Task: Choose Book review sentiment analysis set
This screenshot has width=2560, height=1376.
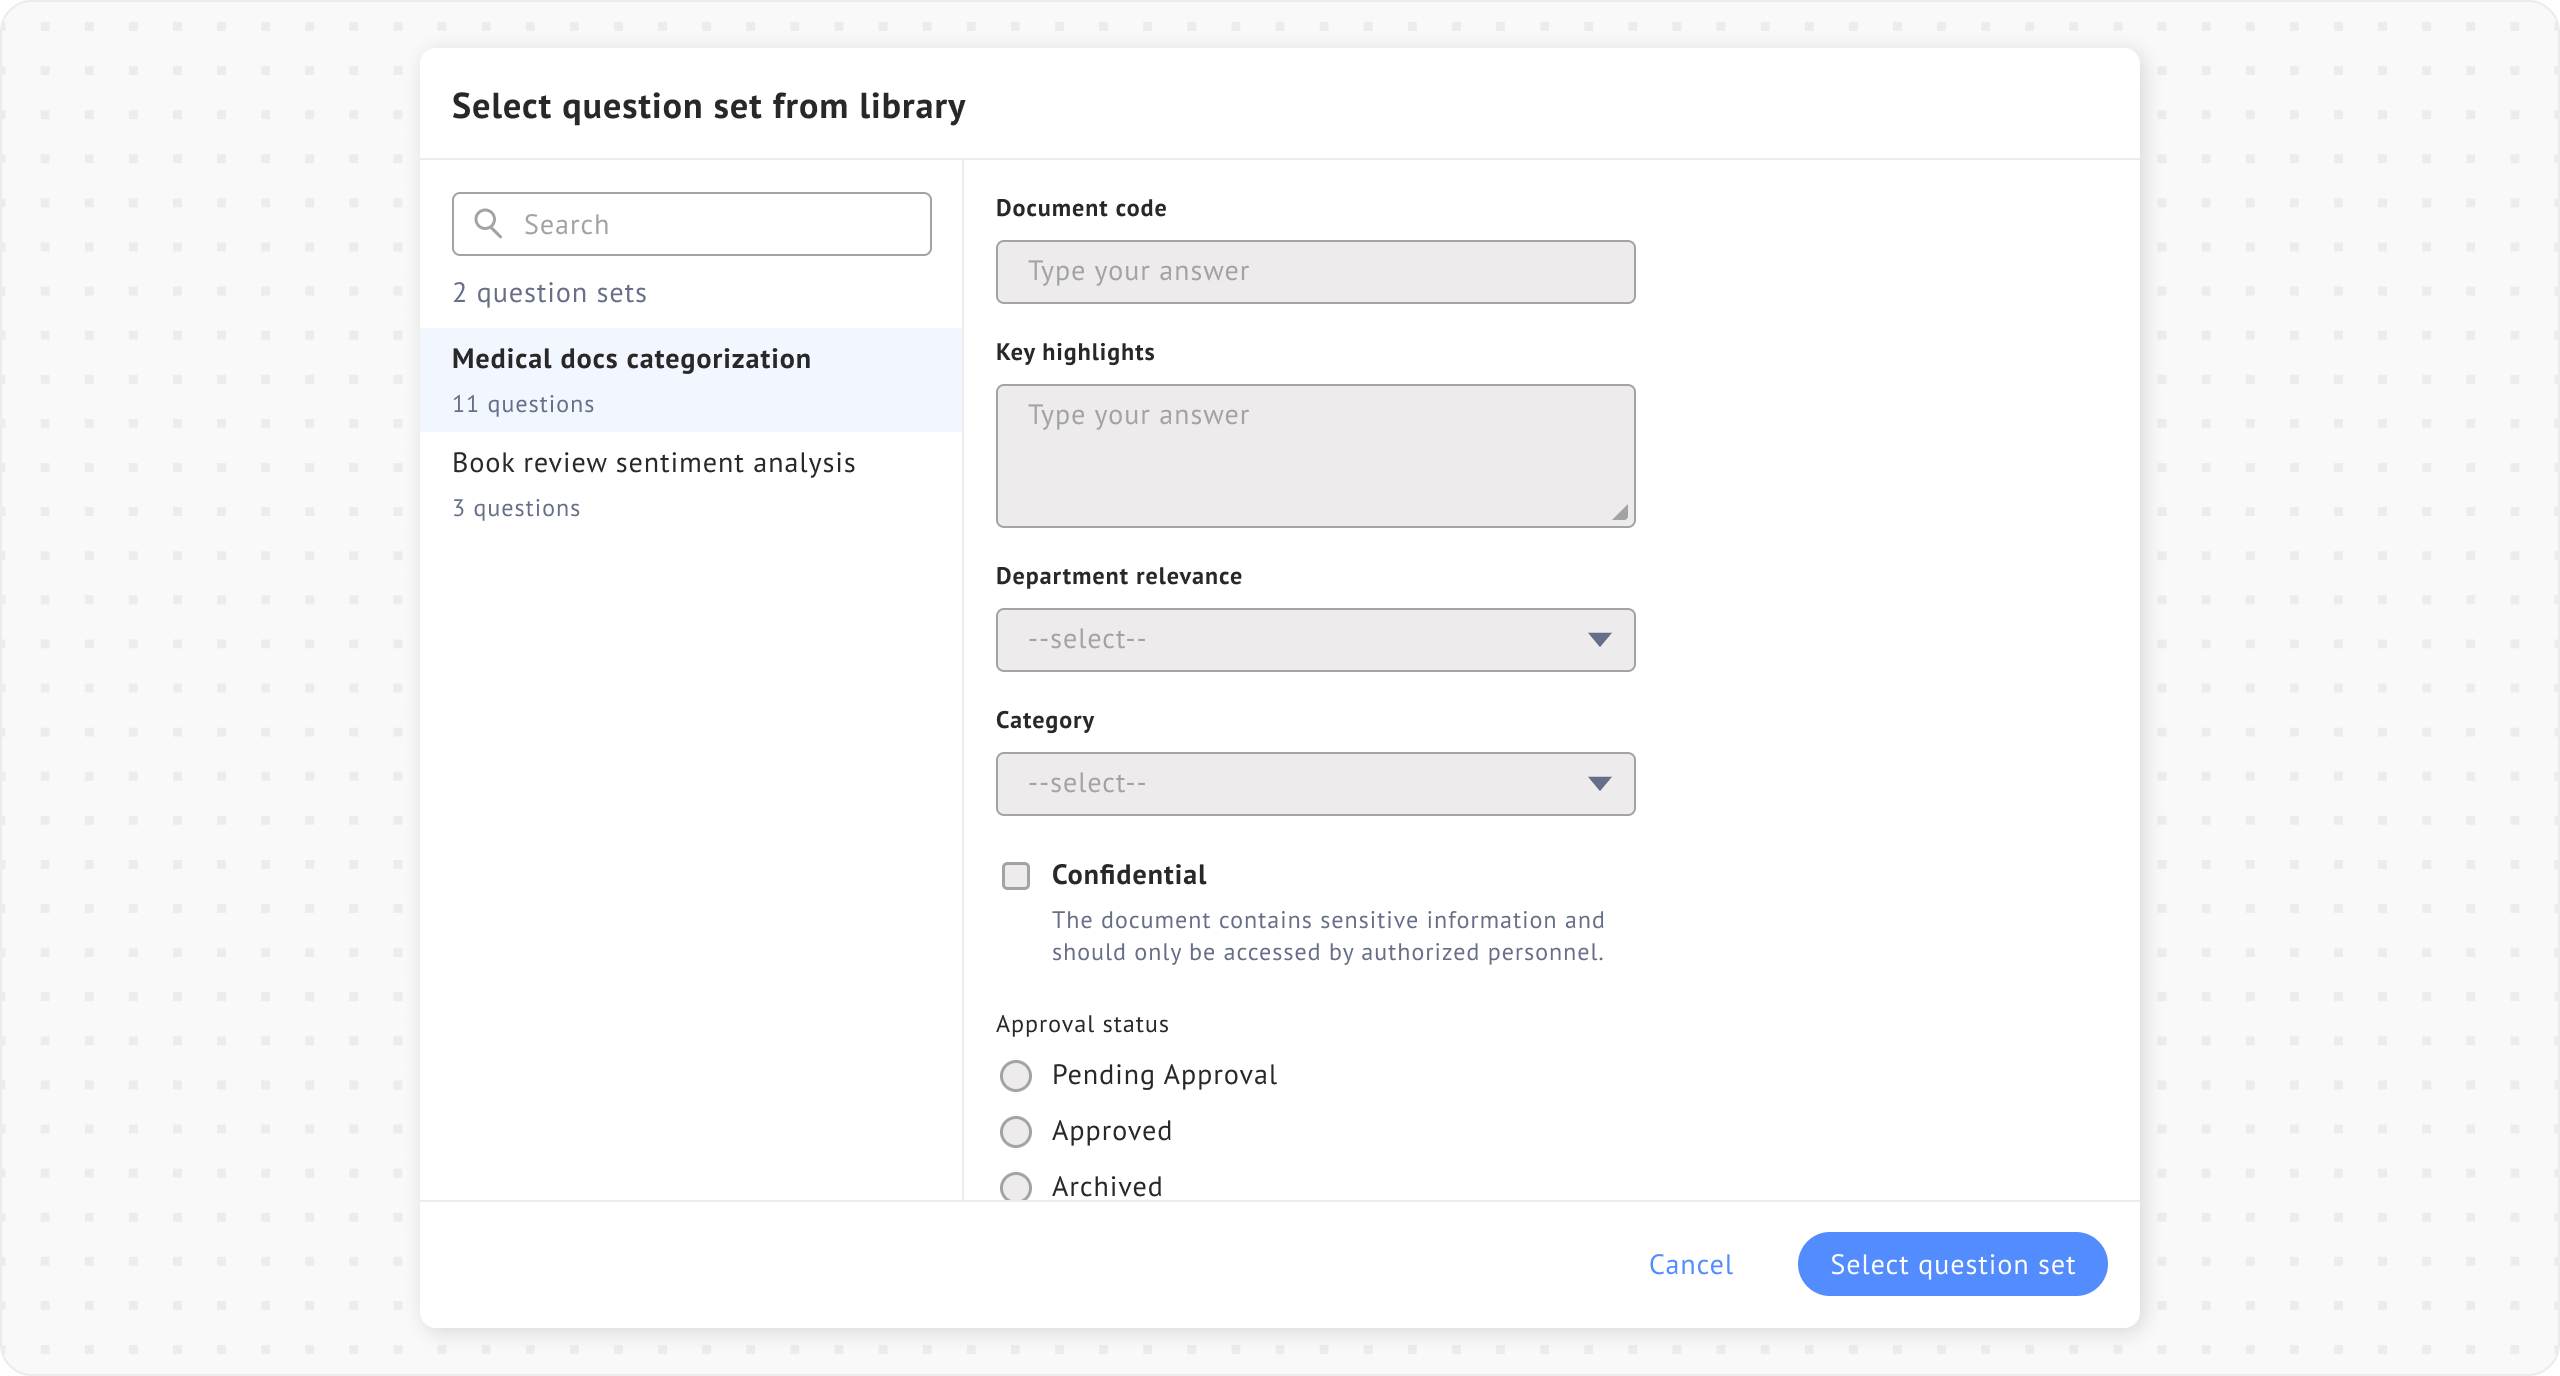Action: pos(653,463)
